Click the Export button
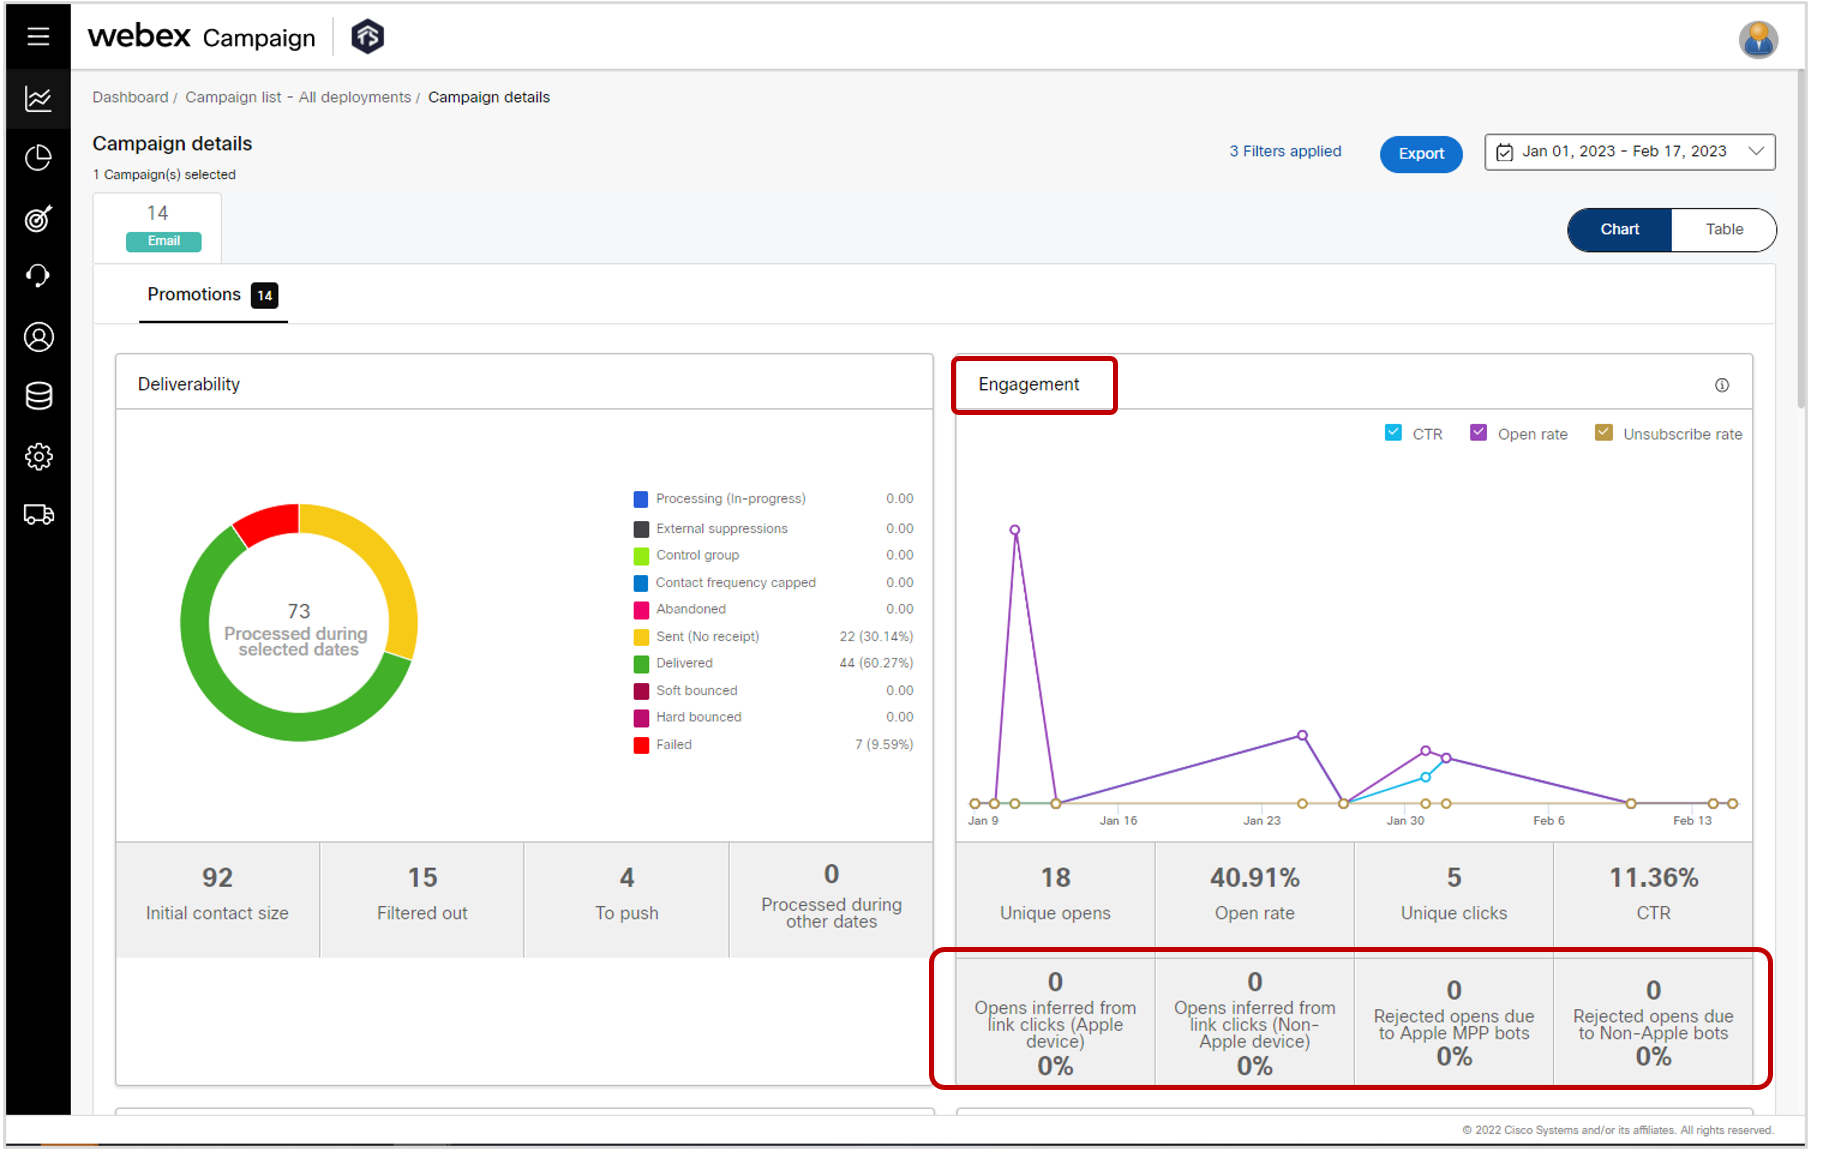The image size is (1828, 1161). (x=1421, y=154)
